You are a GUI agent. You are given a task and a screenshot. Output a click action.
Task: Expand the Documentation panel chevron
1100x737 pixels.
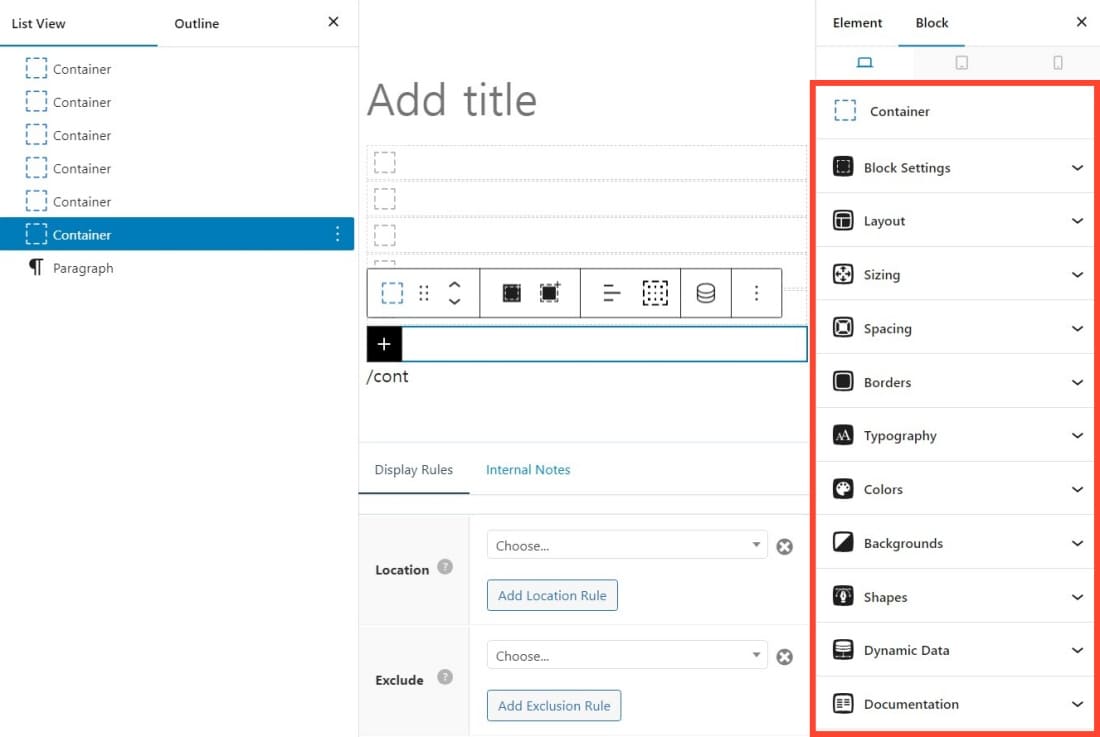point(1077,704)
